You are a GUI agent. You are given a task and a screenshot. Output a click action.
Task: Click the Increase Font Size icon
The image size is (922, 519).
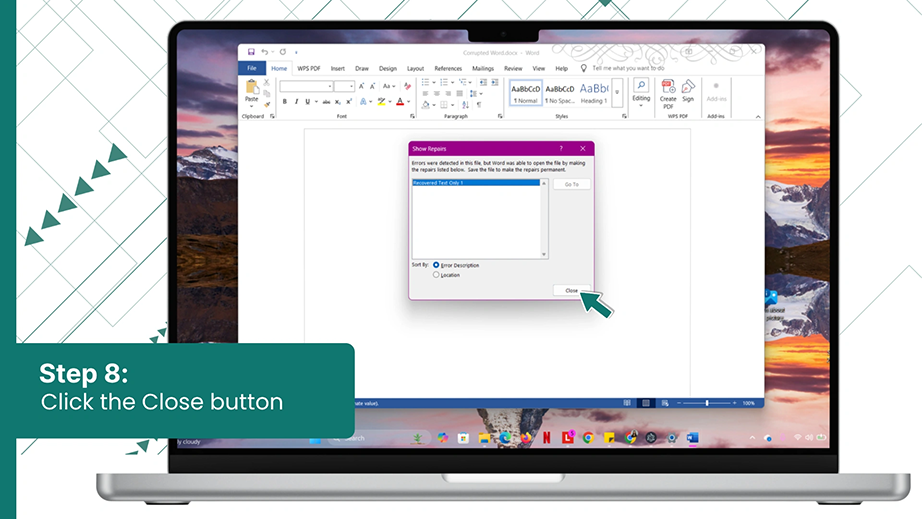[362, 86]
